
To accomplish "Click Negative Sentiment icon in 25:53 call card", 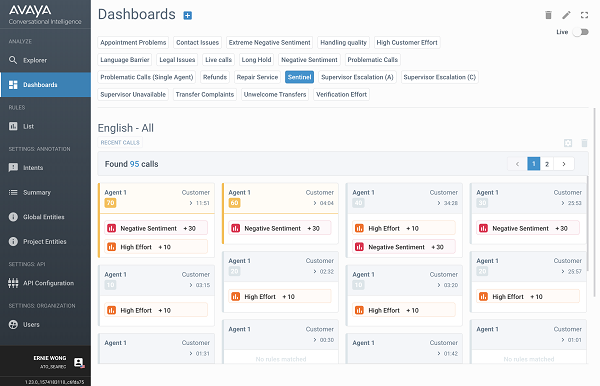I will (483, 228).
